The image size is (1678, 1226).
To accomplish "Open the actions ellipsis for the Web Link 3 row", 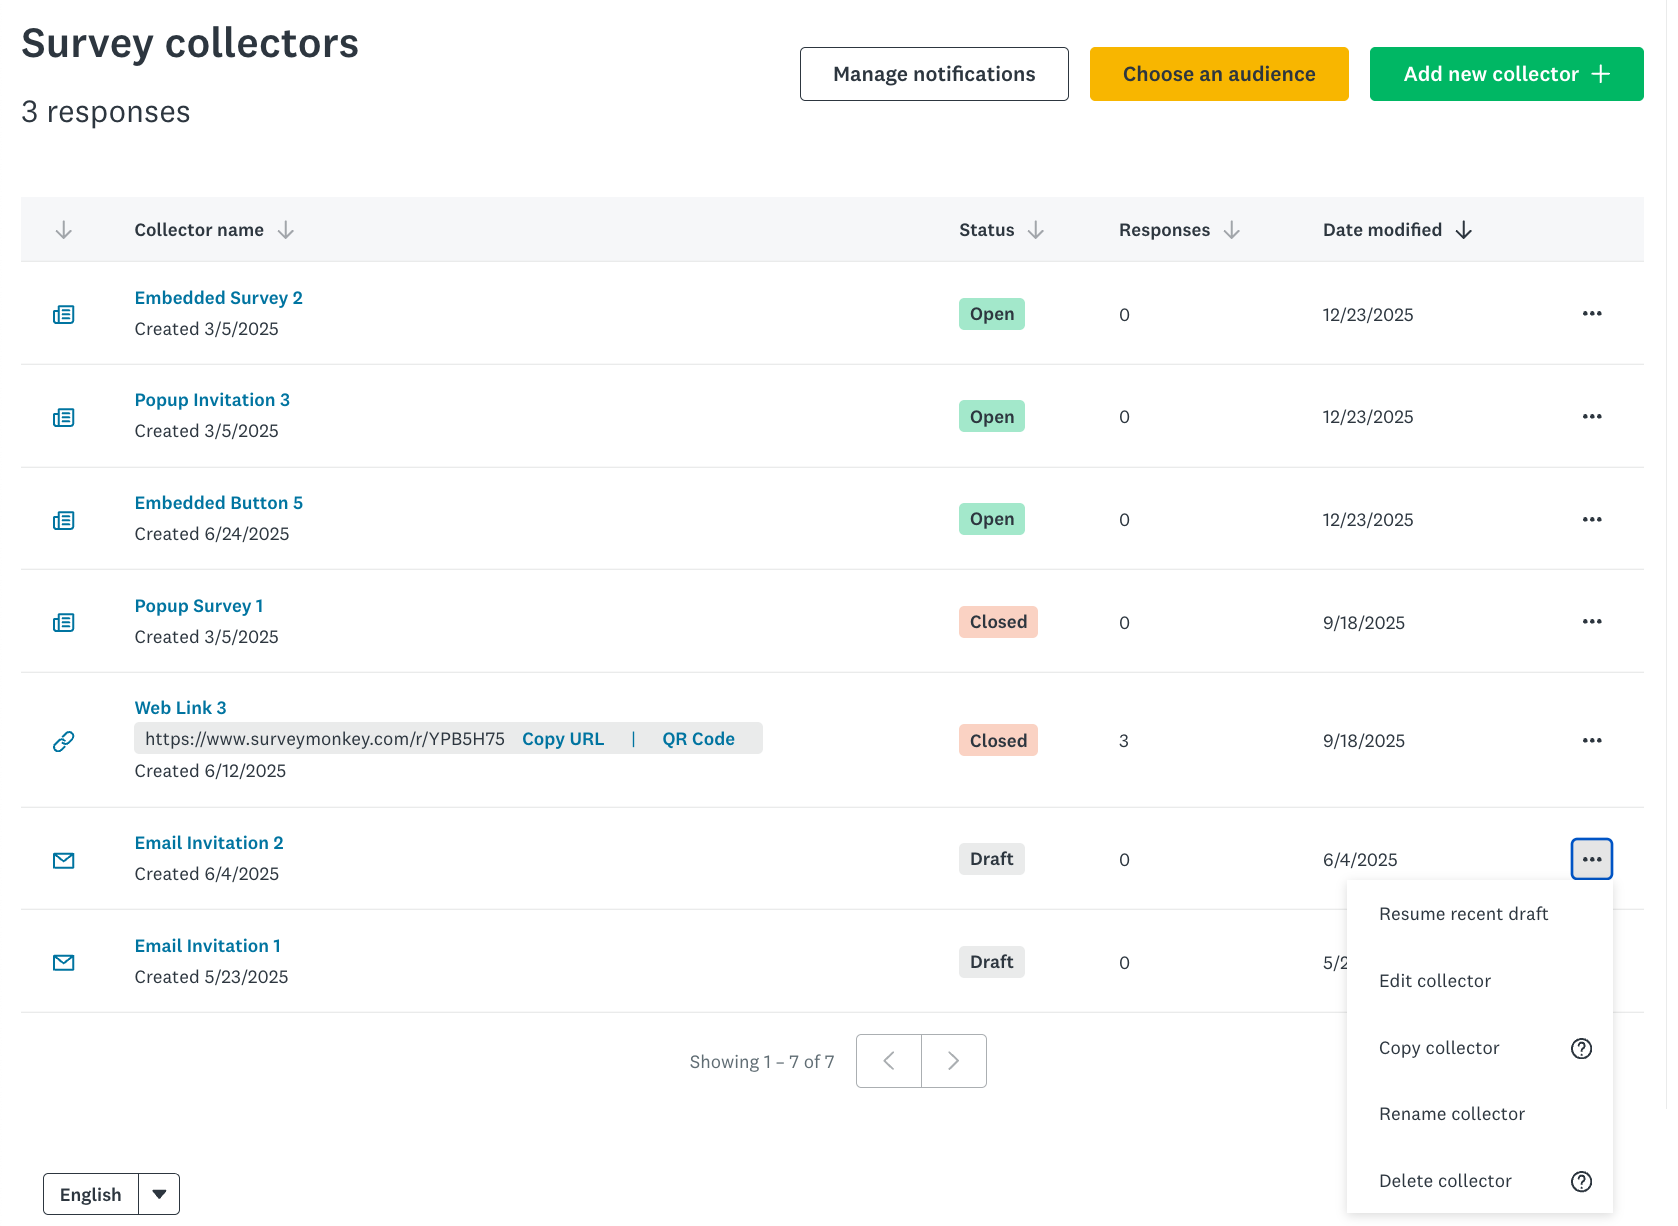I will click(x=1591, y=741).
